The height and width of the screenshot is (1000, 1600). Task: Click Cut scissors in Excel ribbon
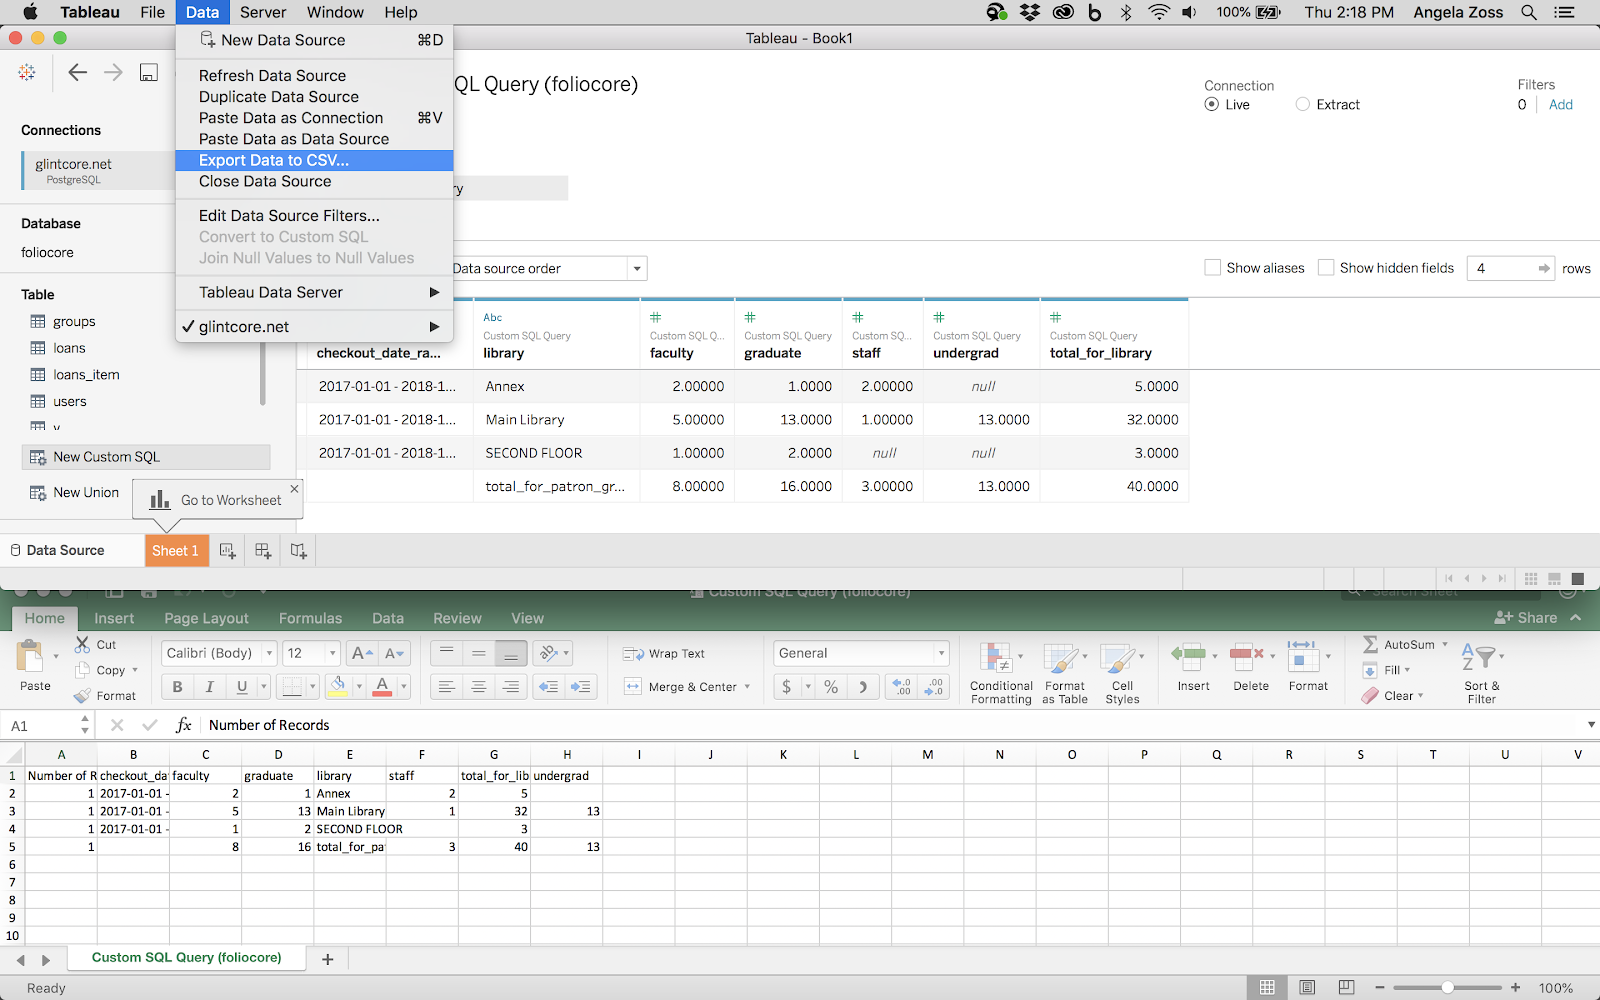pos(83,645)
